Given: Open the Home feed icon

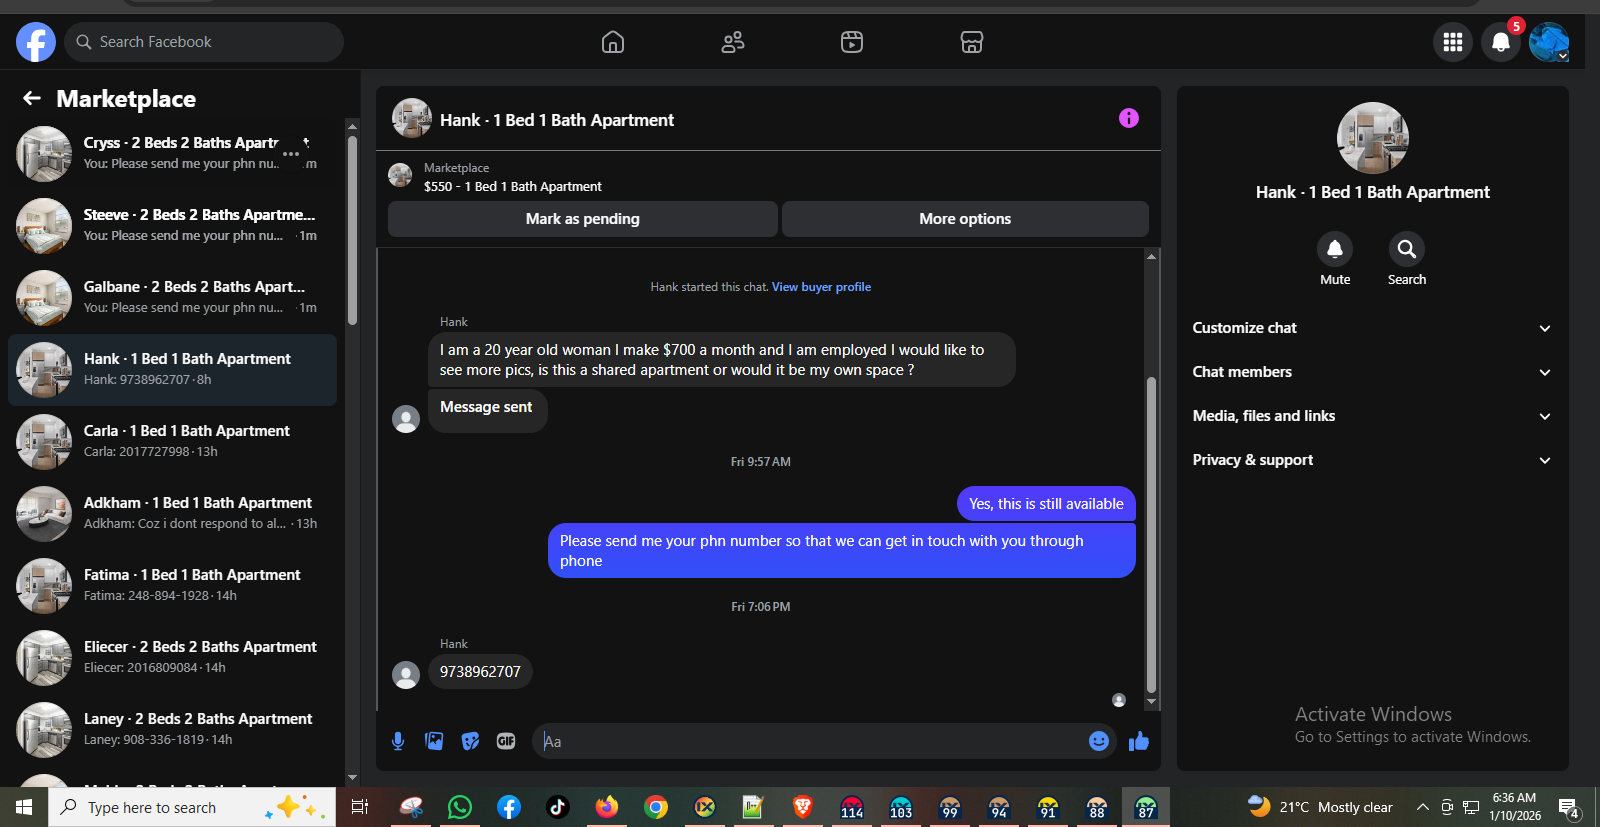Looking at the screenshot, I should click(x=613, y=42).
